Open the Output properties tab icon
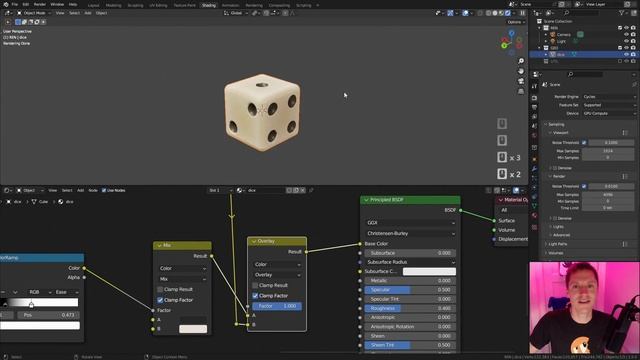 534,107
